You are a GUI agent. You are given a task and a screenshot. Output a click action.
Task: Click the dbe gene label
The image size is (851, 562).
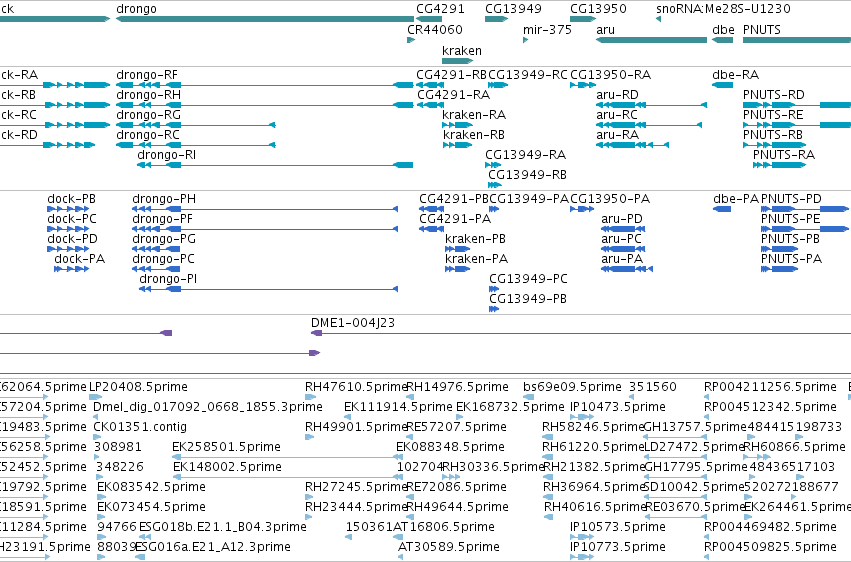click(x=723, y=30)
